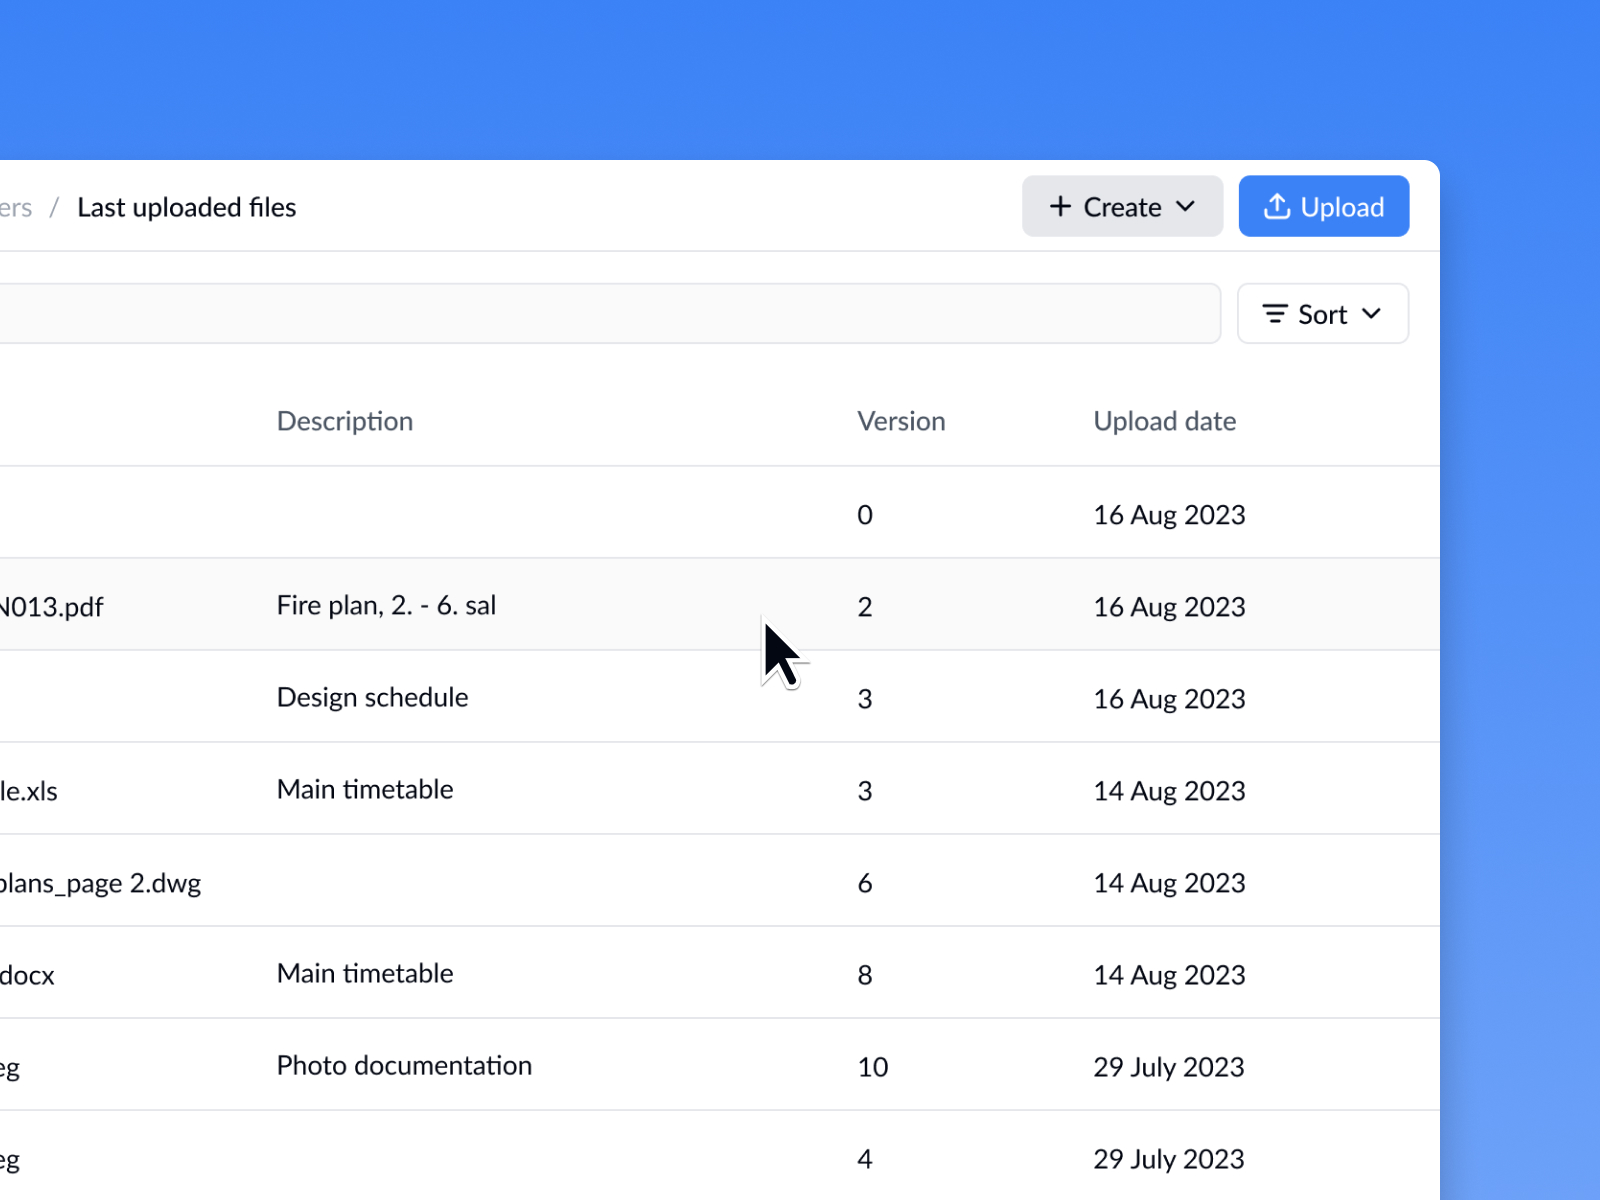1600x1200 pixels.
Task: Open the Photo documentation row
Action: 404,1066
